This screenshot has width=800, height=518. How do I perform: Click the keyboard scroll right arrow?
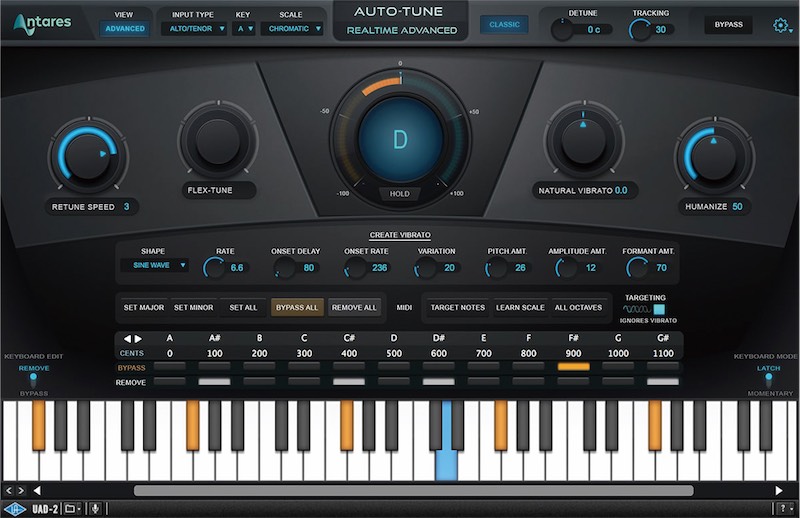point(779,490)
